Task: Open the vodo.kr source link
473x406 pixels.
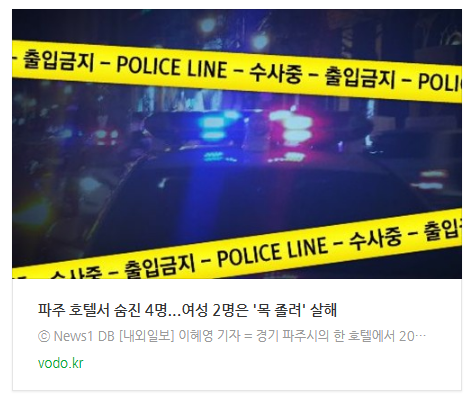Action: coord(60,363)
